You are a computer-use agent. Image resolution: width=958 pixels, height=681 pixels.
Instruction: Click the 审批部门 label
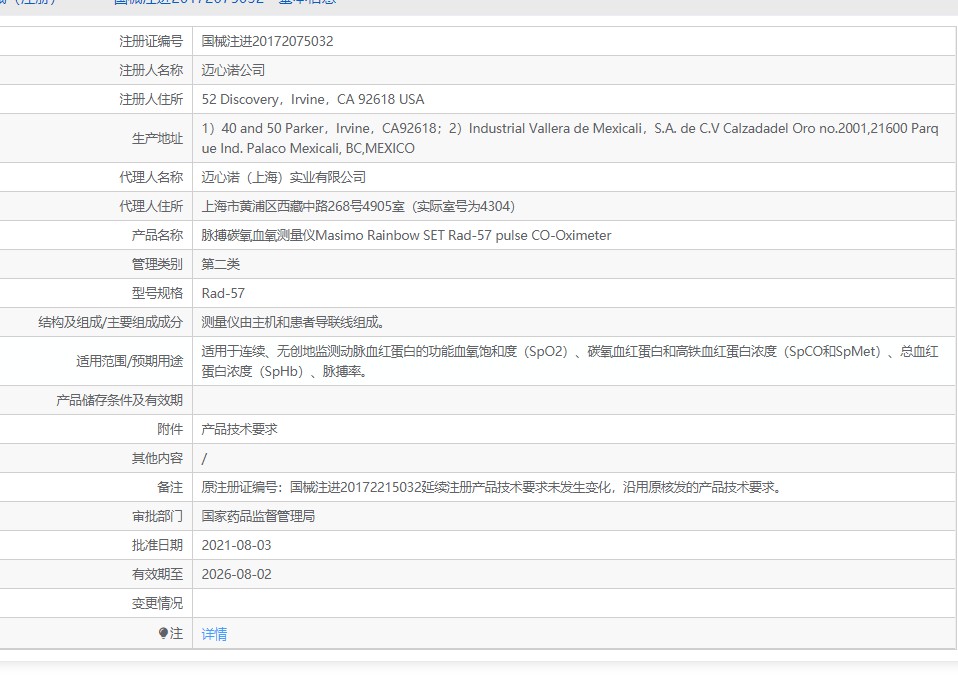[x=157, y=516]
